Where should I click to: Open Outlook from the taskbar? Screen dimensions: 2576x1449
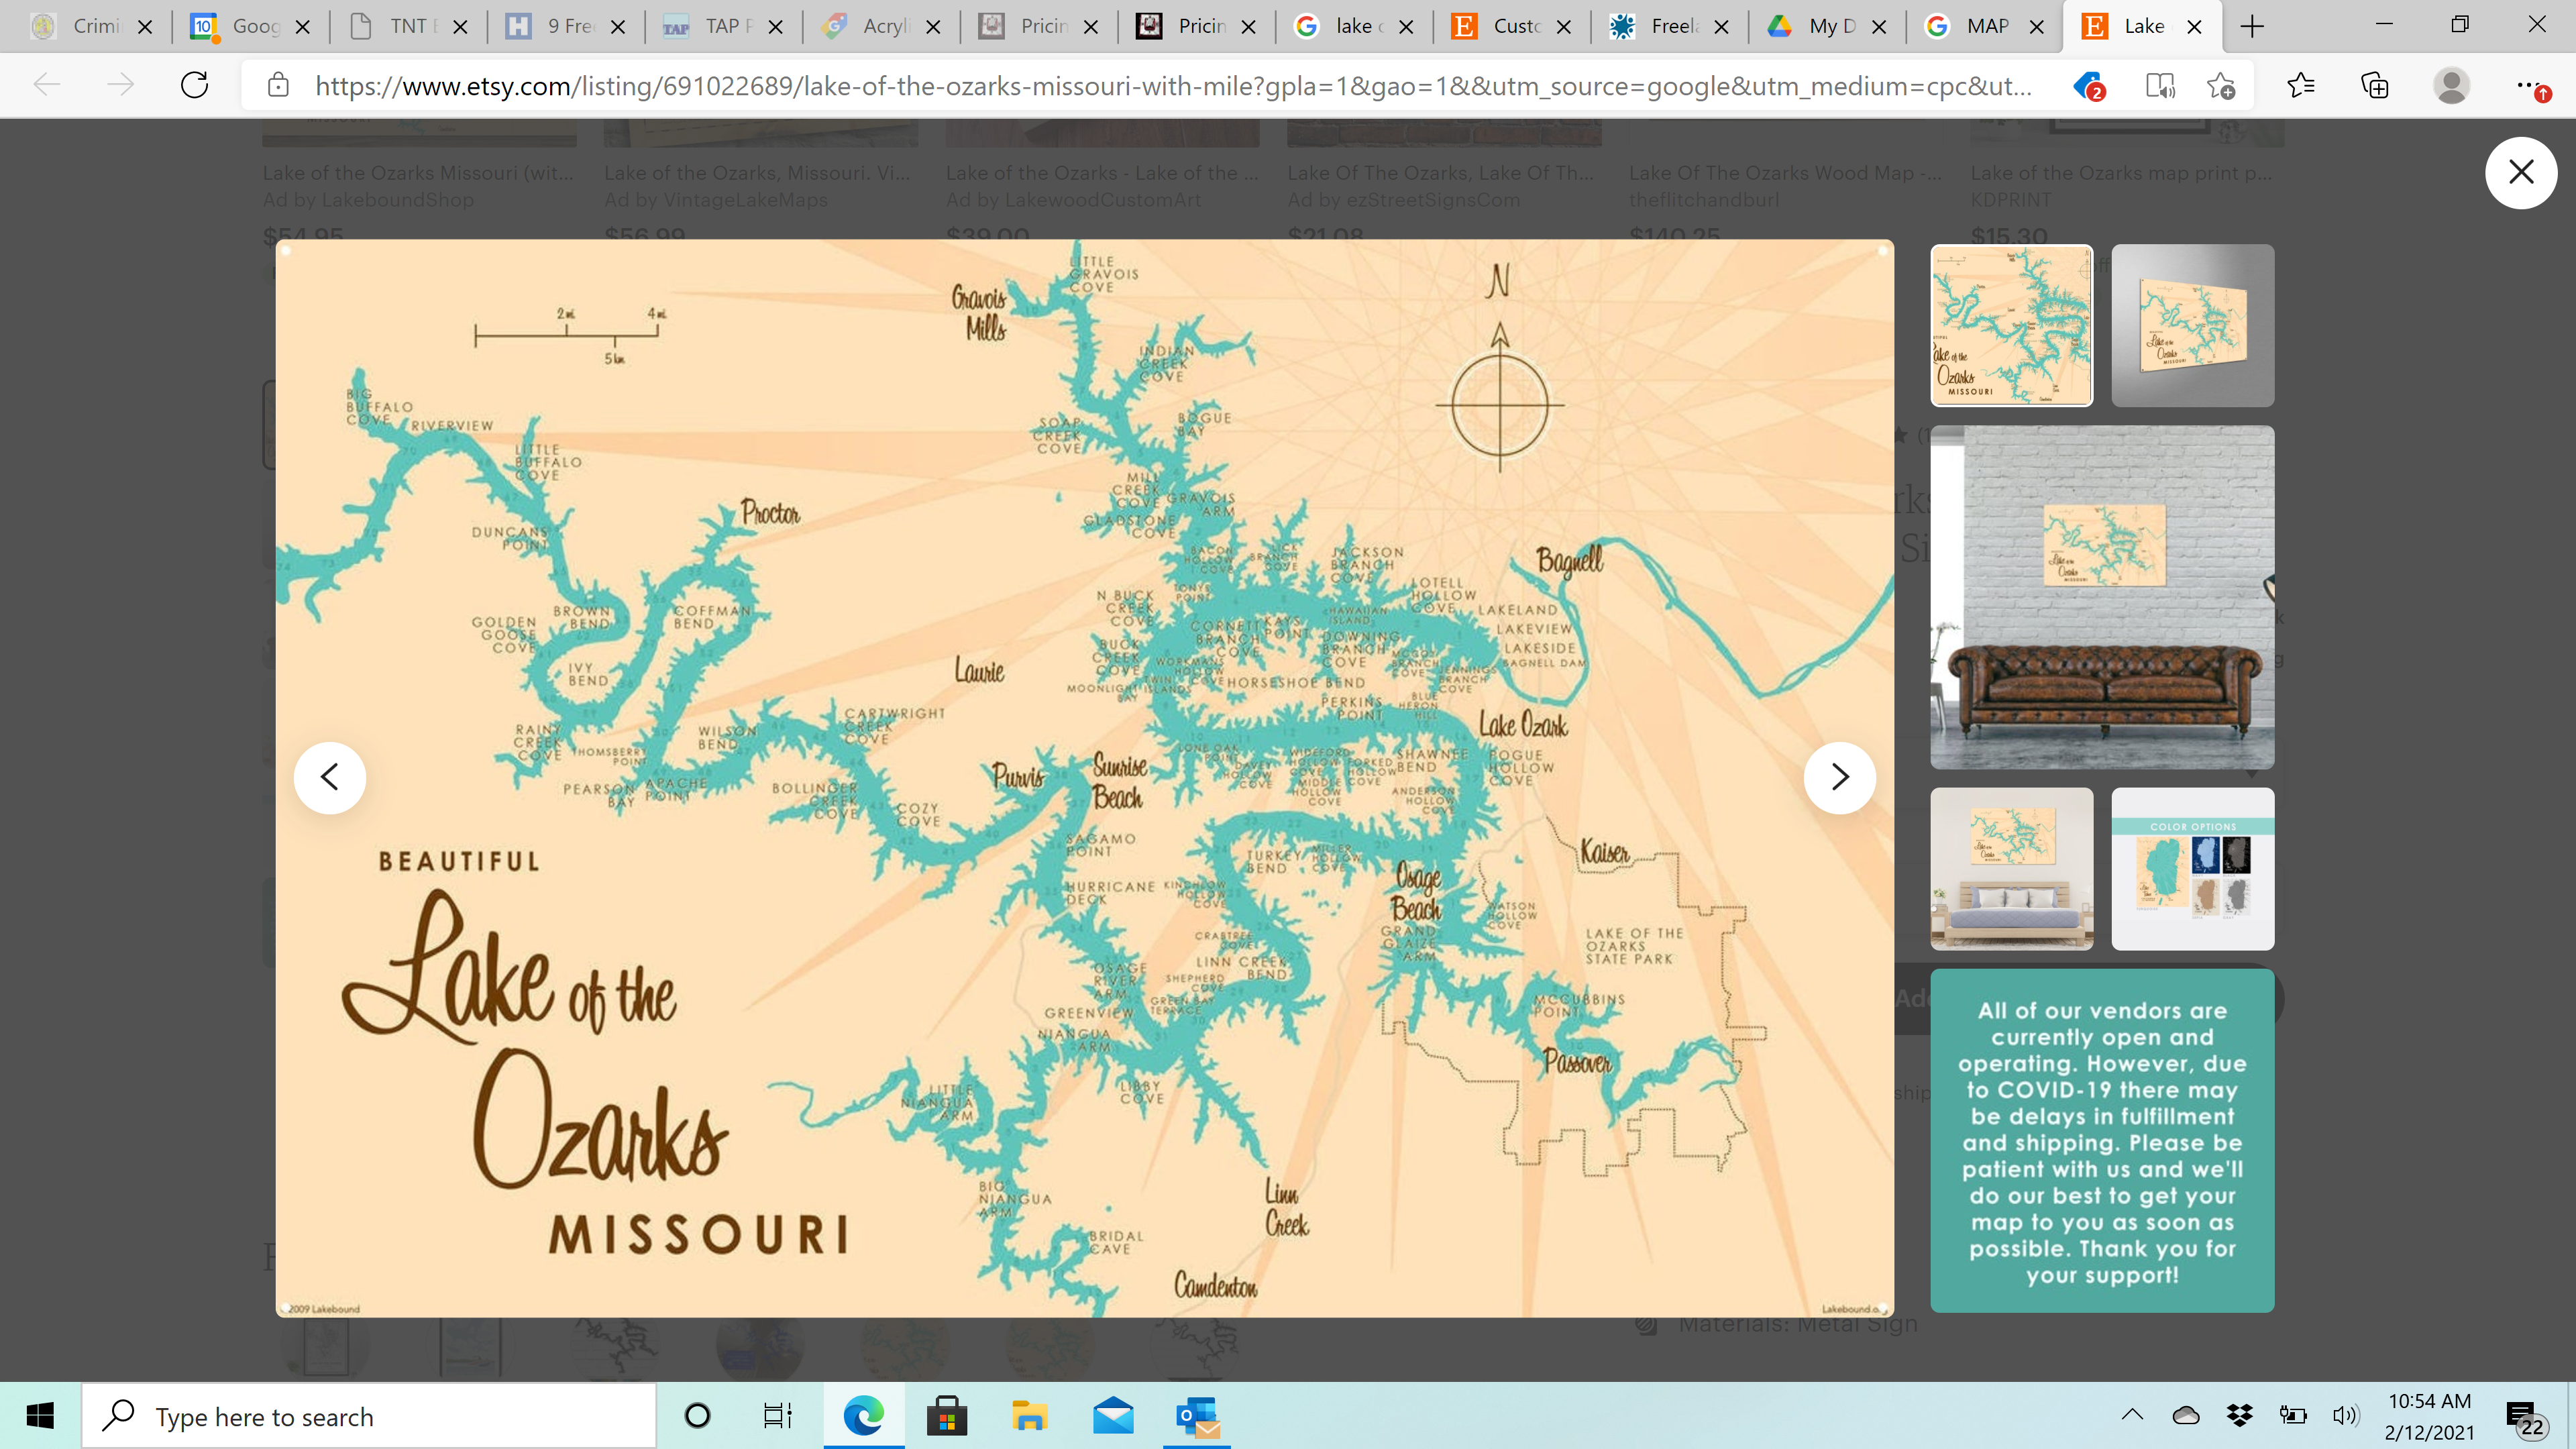coord(1197,1416)
